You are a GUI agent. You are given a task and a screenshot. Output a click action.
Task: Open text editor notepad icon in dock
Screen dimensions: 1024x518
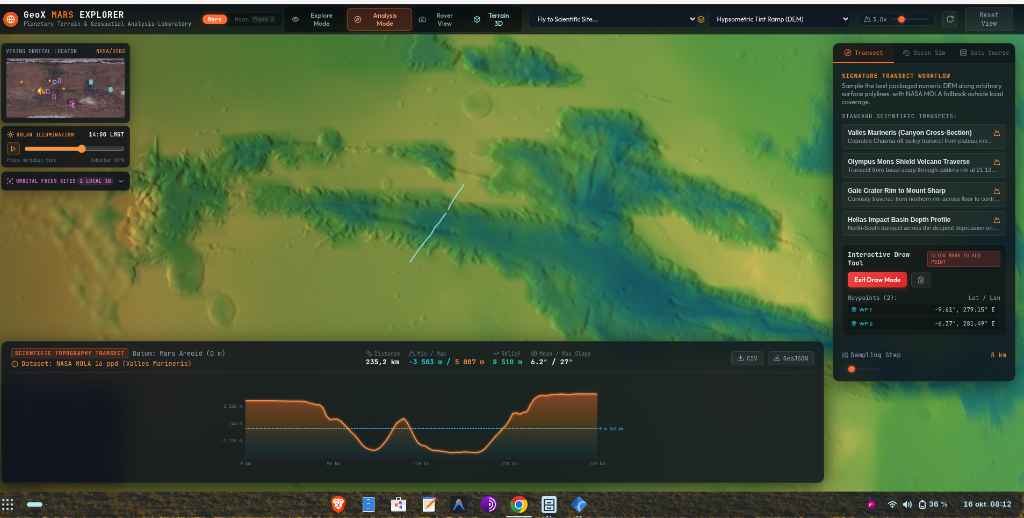[428, 504]
